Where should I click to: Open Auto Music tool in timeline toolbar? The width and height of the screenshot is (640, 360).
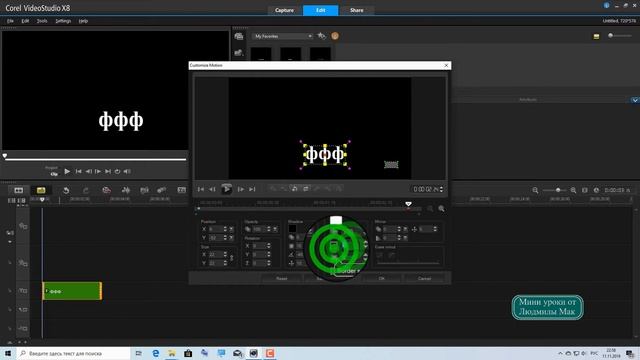144,190
